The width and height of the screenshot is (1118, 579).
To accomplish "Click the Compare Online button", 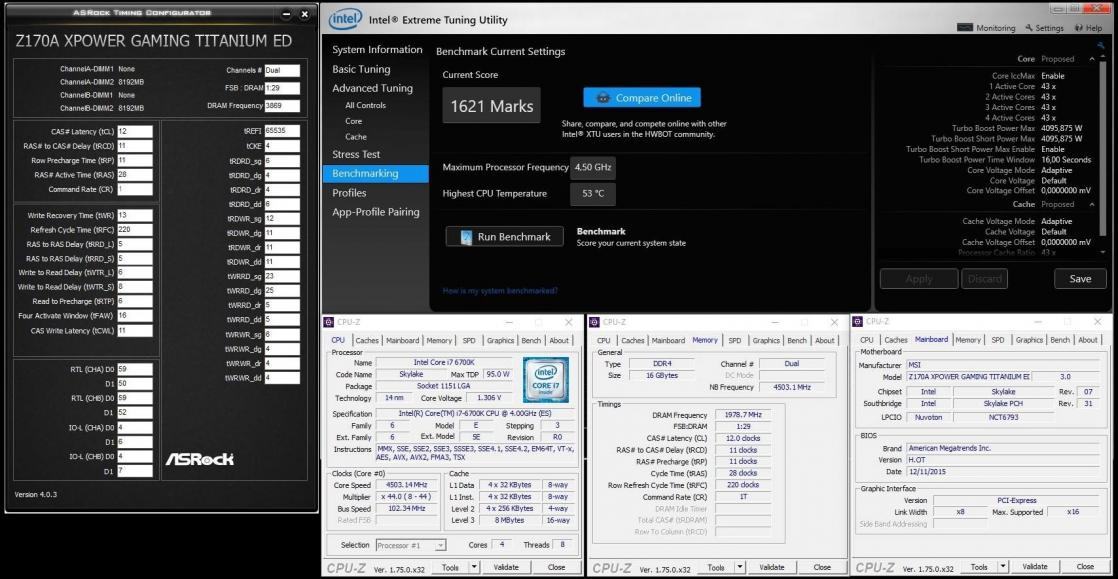I will point(642,98).
